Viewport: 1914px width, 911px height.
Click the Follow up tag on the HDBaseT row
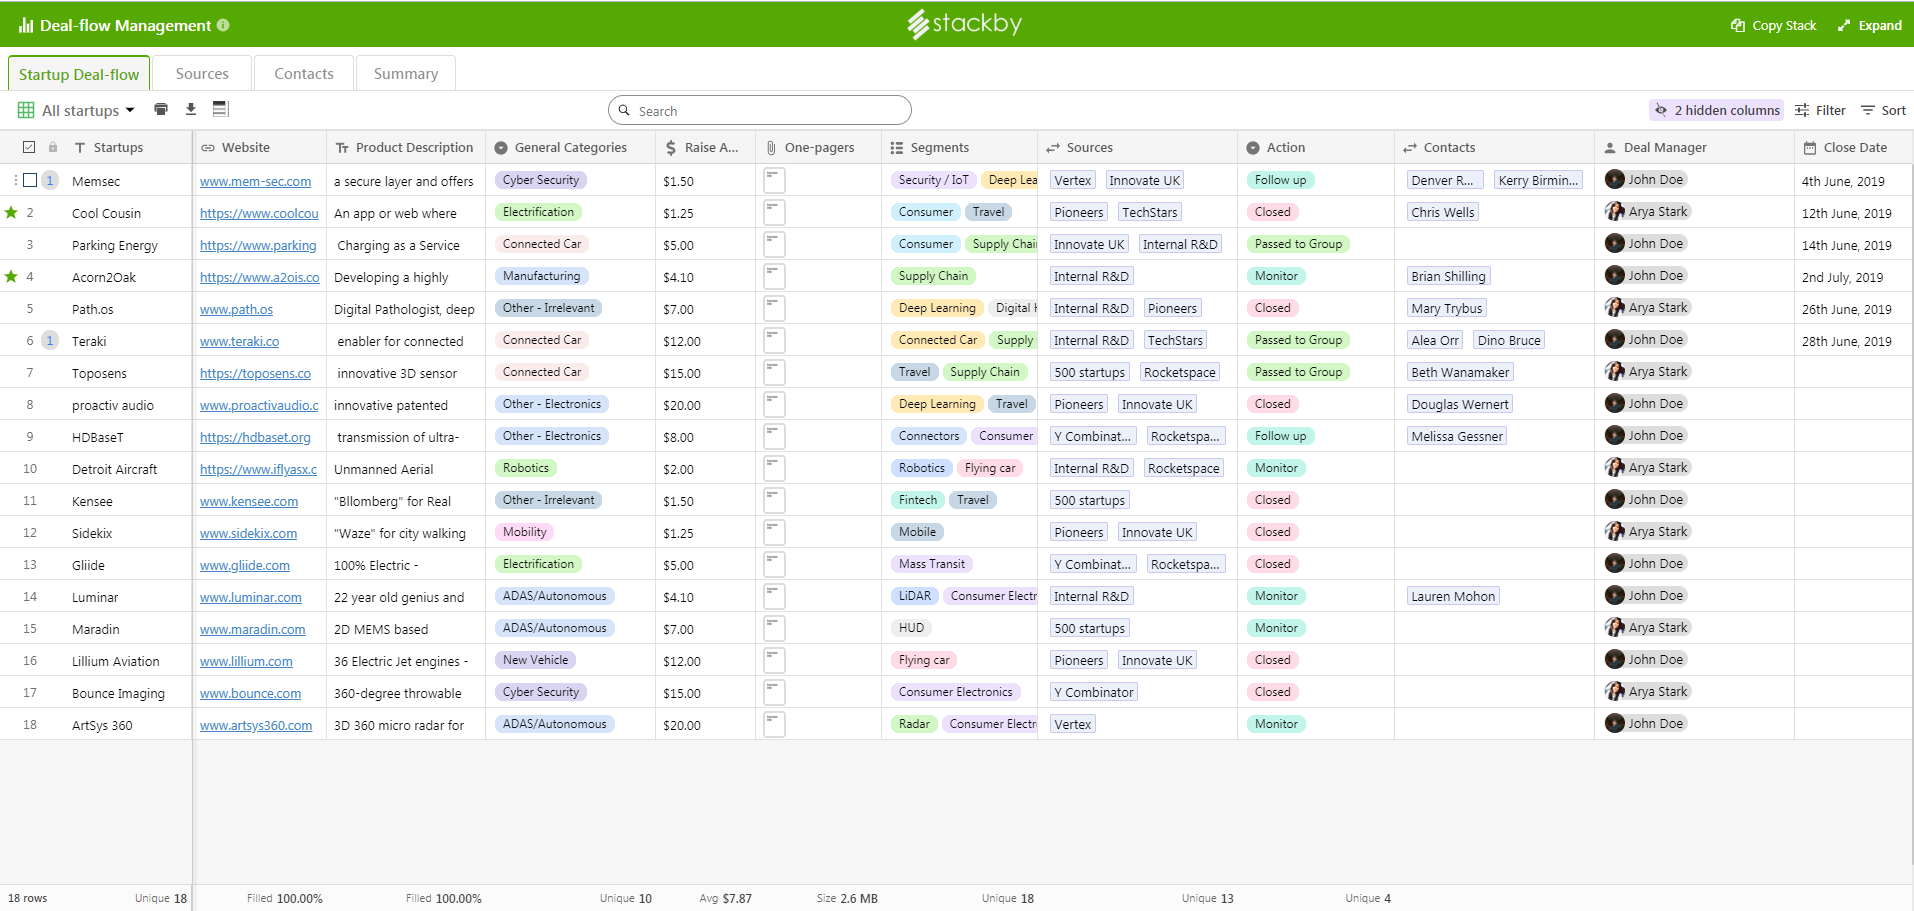[1280, 436]
